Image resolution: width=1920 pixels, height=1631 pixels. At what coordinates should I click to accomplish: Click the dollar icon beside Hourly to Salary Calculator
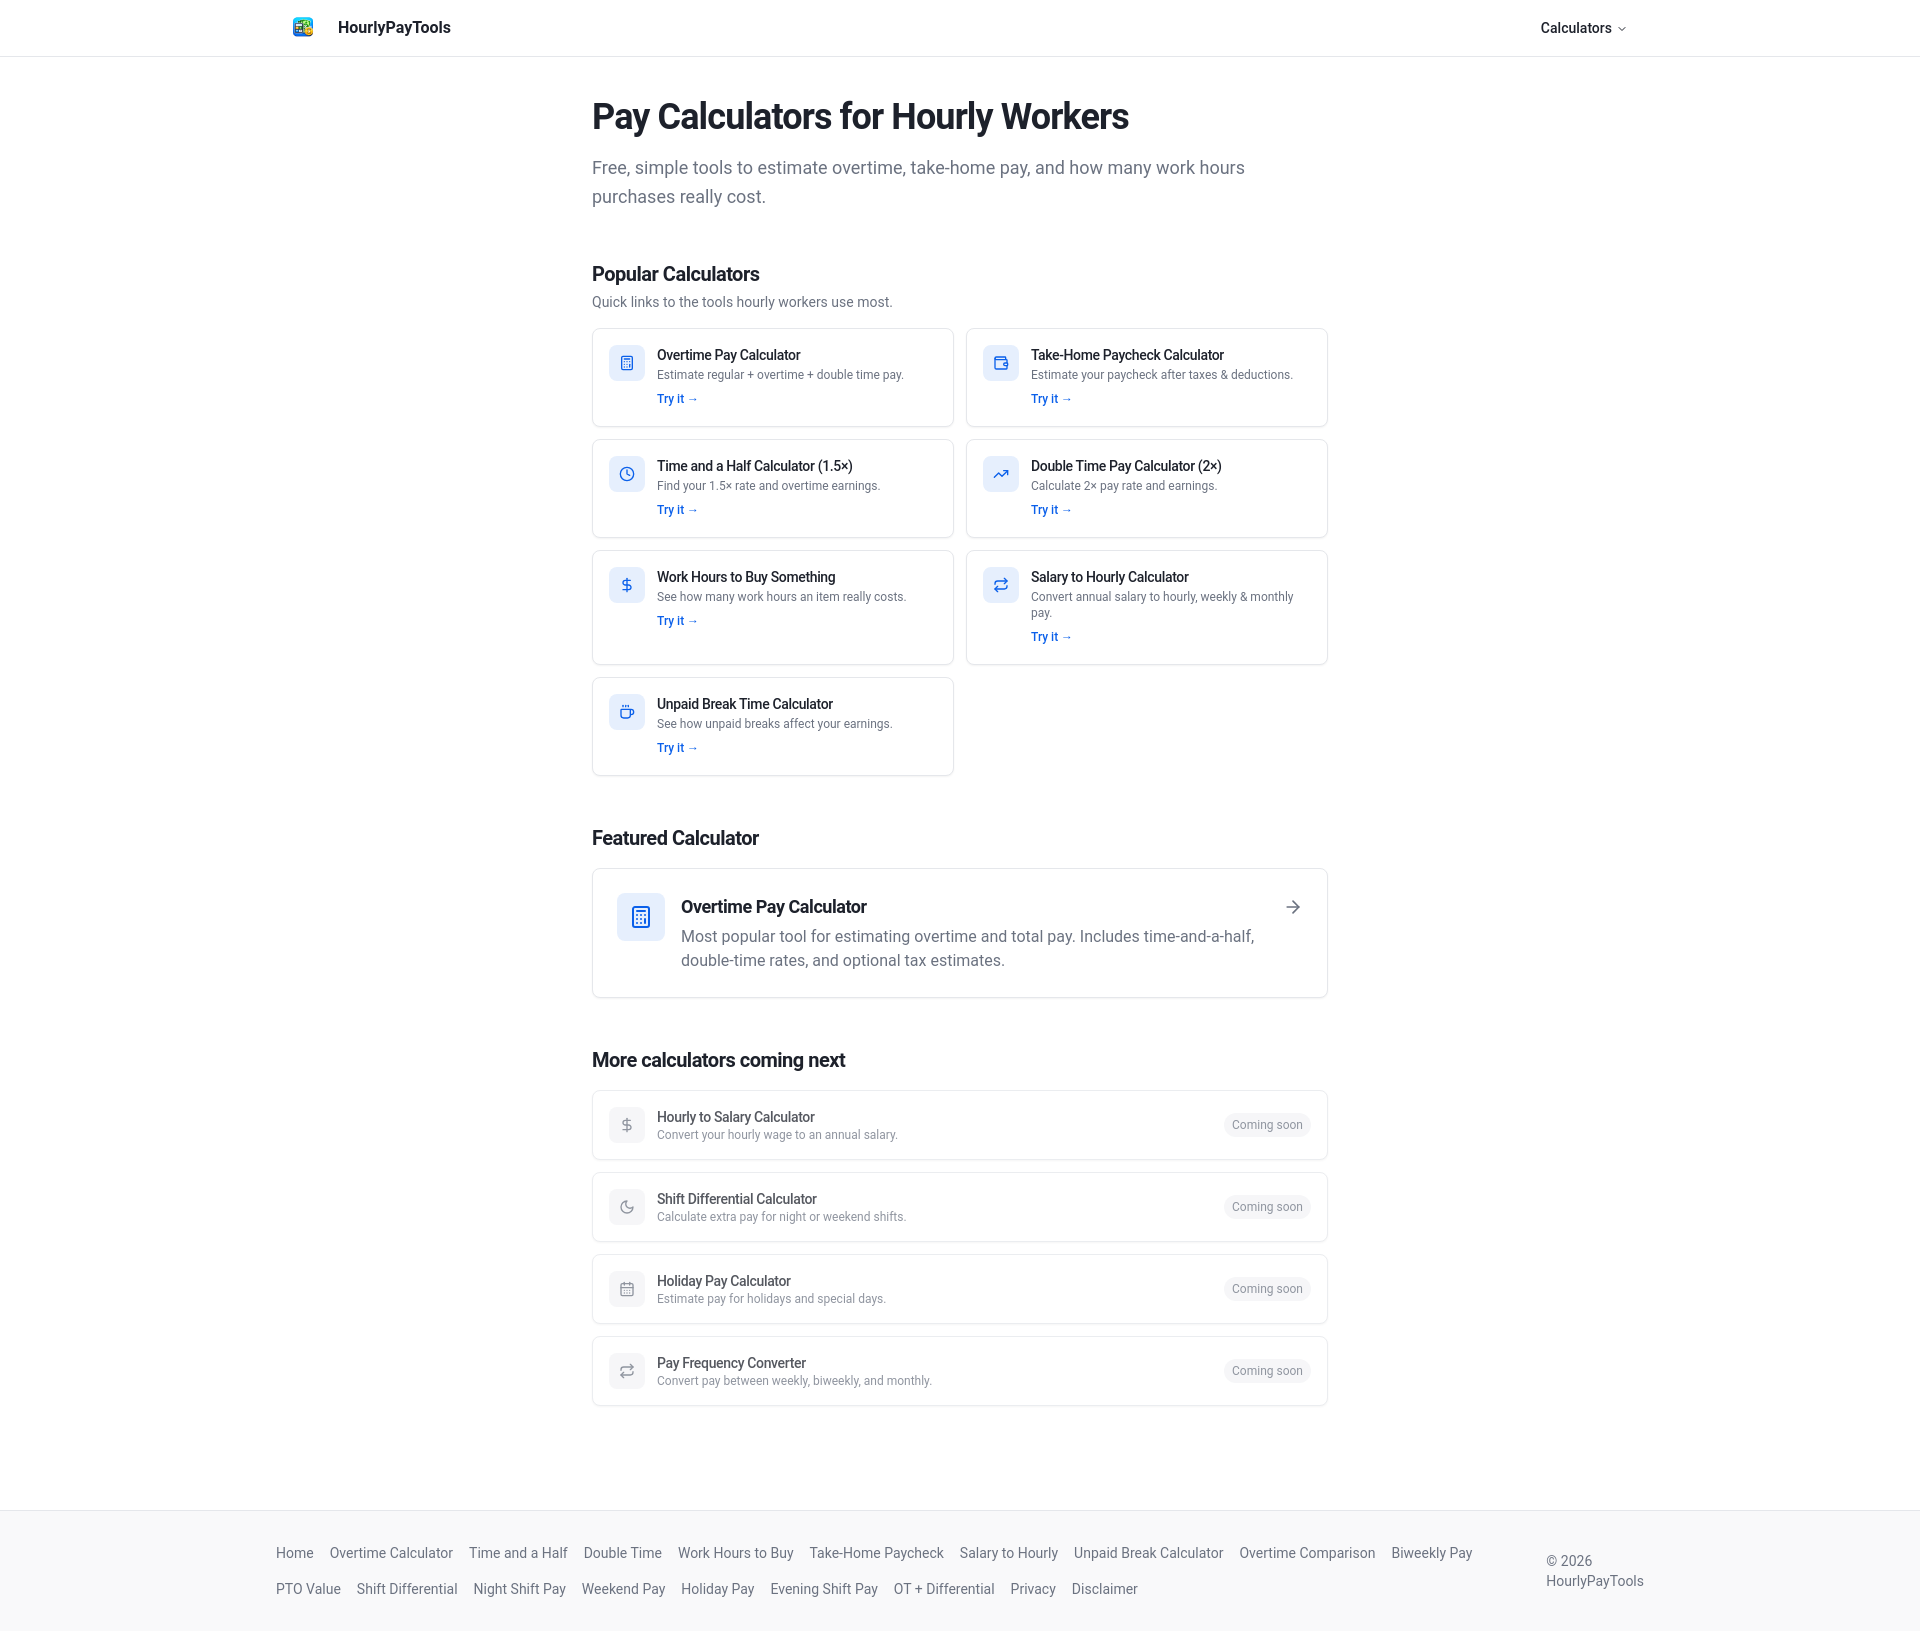click(x=627, y=1125)
